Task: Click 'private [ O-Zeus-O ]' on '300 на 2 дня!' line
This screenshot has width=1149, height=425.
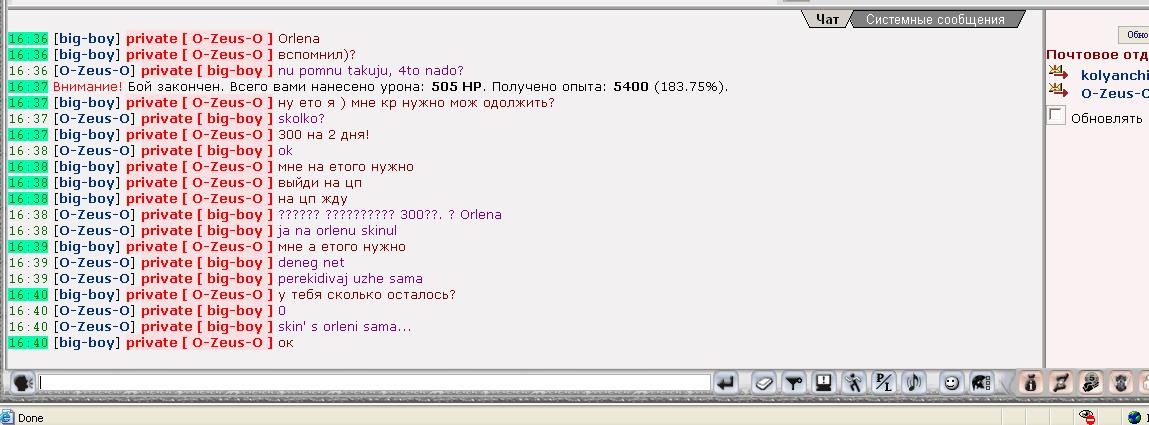Action: pos(199,135)
